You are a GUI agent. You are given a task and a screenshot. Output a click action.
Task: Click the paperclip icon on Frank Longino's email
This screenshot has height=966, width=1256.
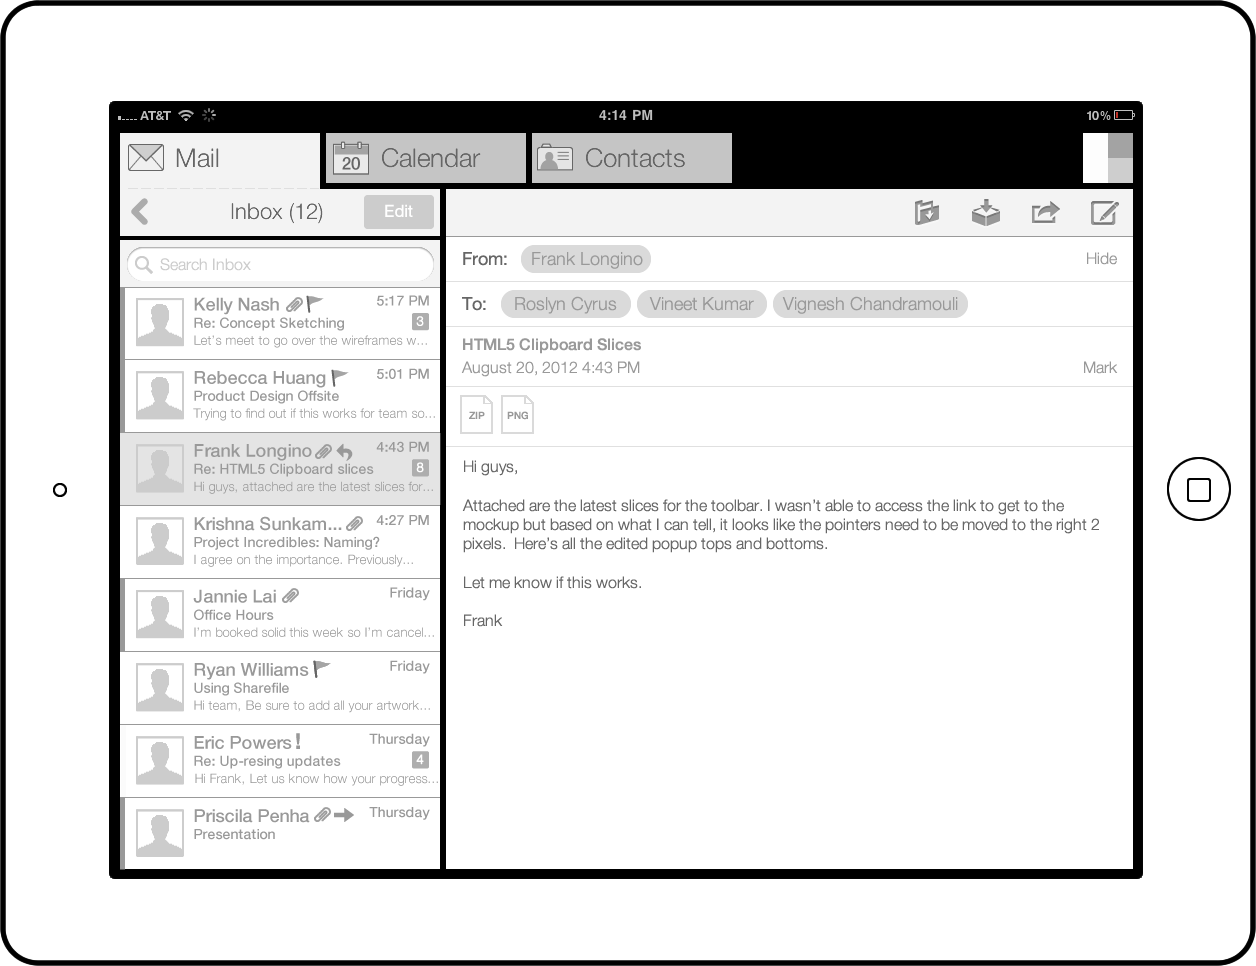point(324,451)
